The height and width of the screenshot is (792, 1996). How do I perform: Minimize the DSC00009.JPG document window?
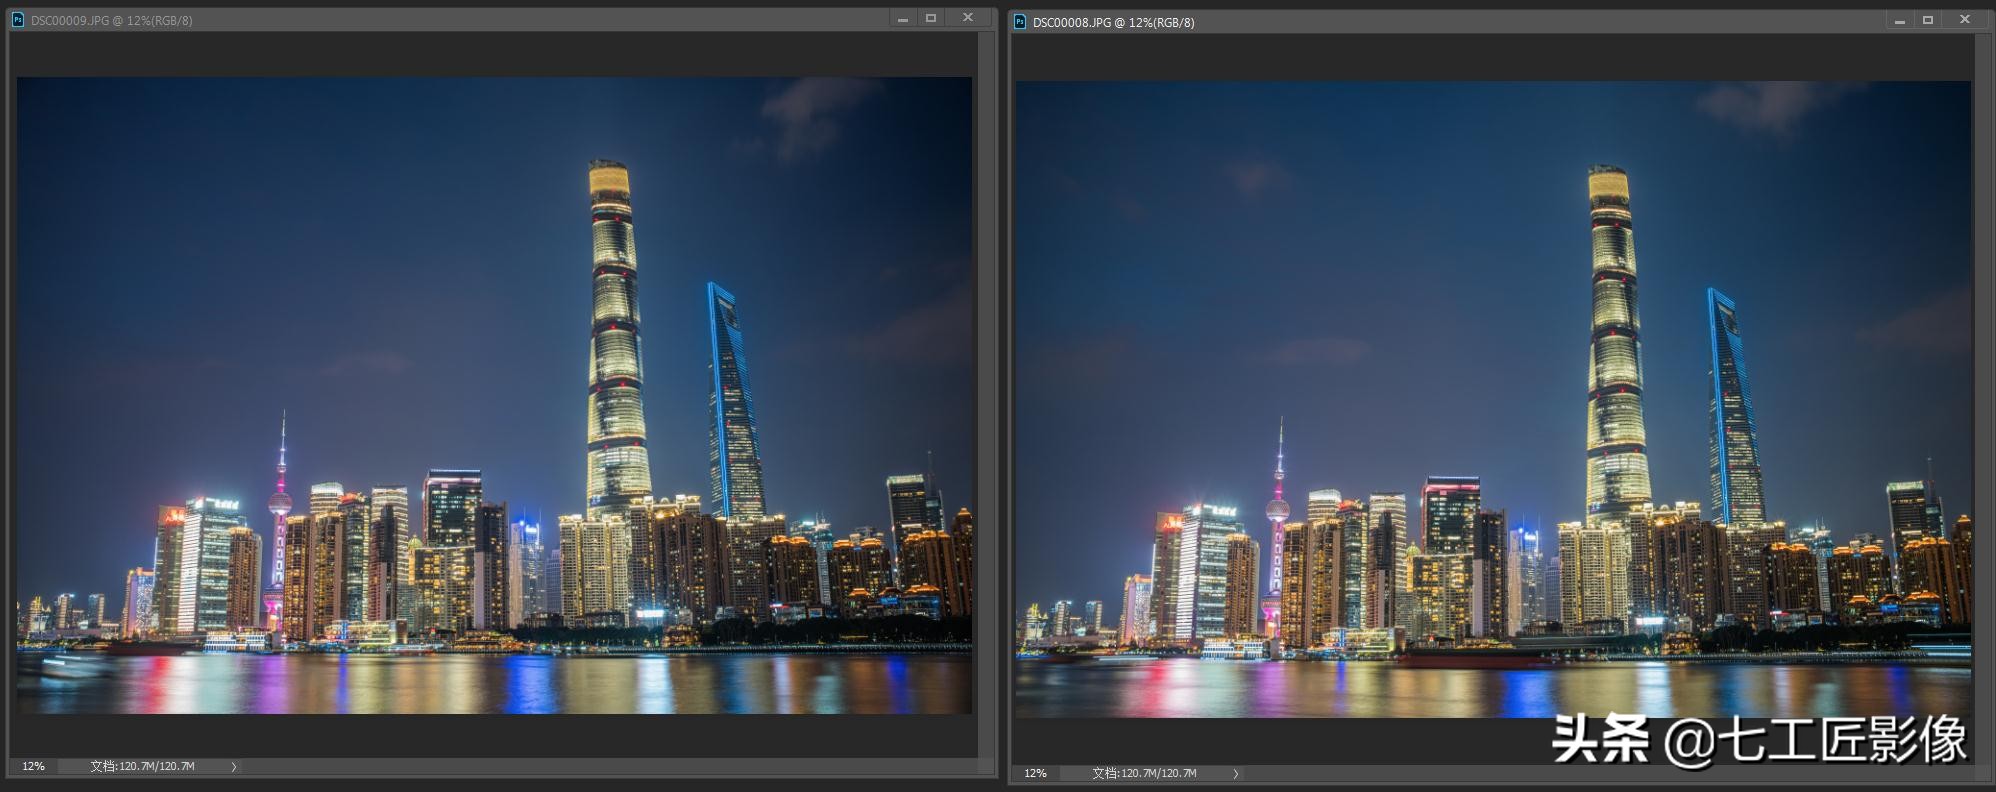pyautogui.click(x=903, y=19)
